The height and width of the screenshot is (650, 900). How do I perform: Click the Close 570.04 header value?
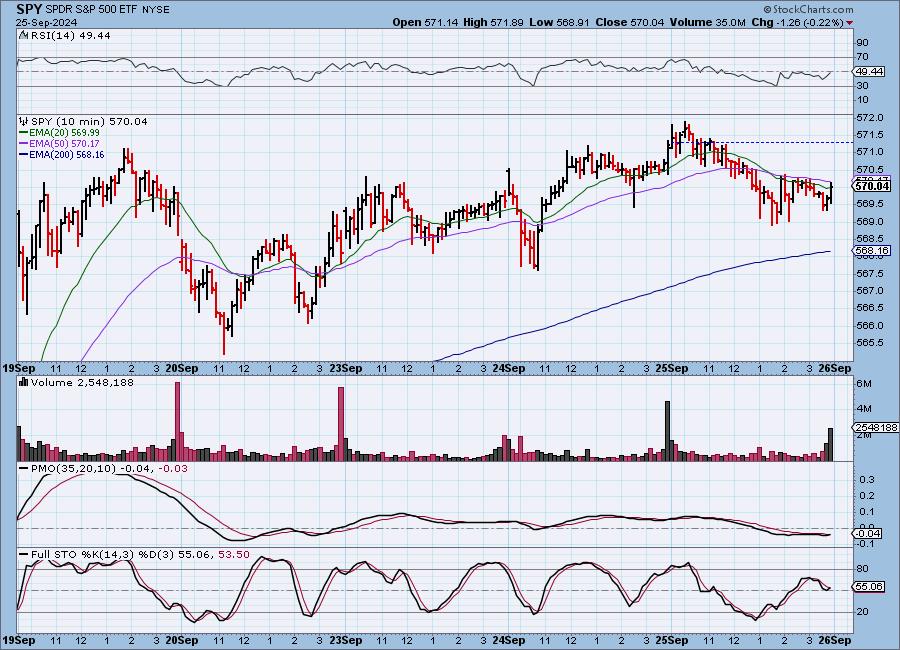[630, 22]
